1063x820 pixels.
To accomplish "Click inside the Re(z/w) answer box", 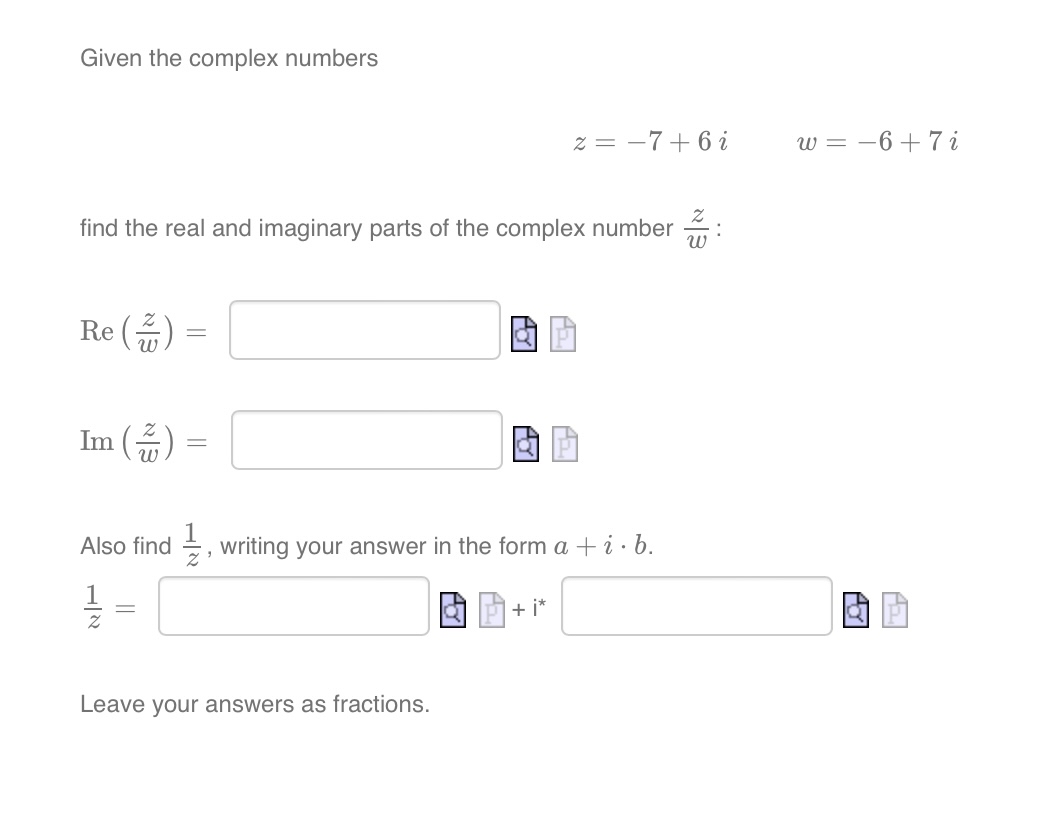I will pyautogui.click(x=364, y=330).
